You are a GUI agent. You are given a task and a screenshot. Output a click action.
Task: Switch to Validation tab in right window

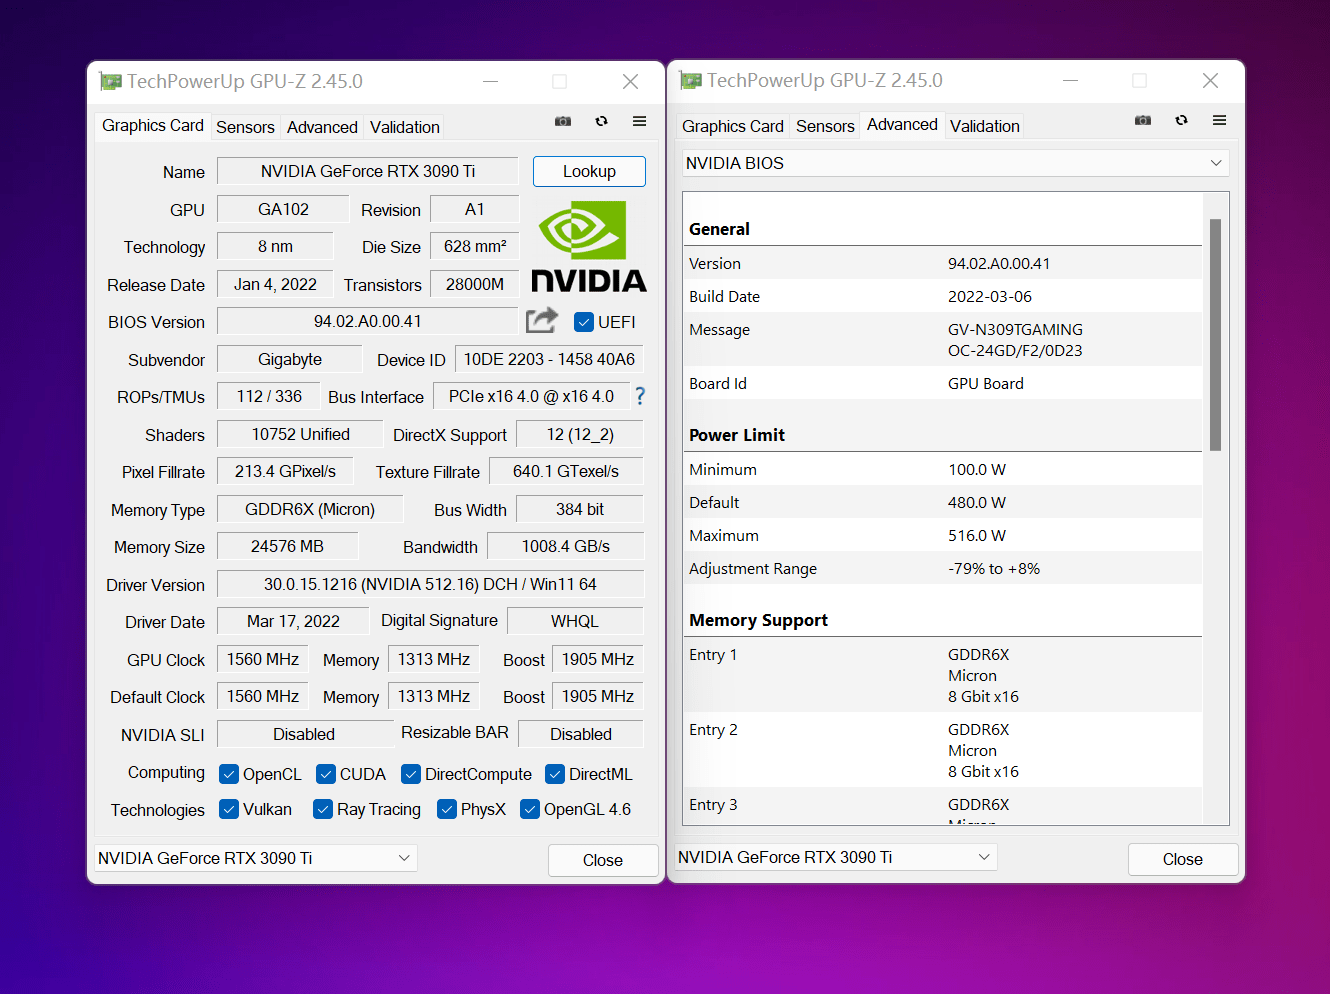tap(985, 126)
